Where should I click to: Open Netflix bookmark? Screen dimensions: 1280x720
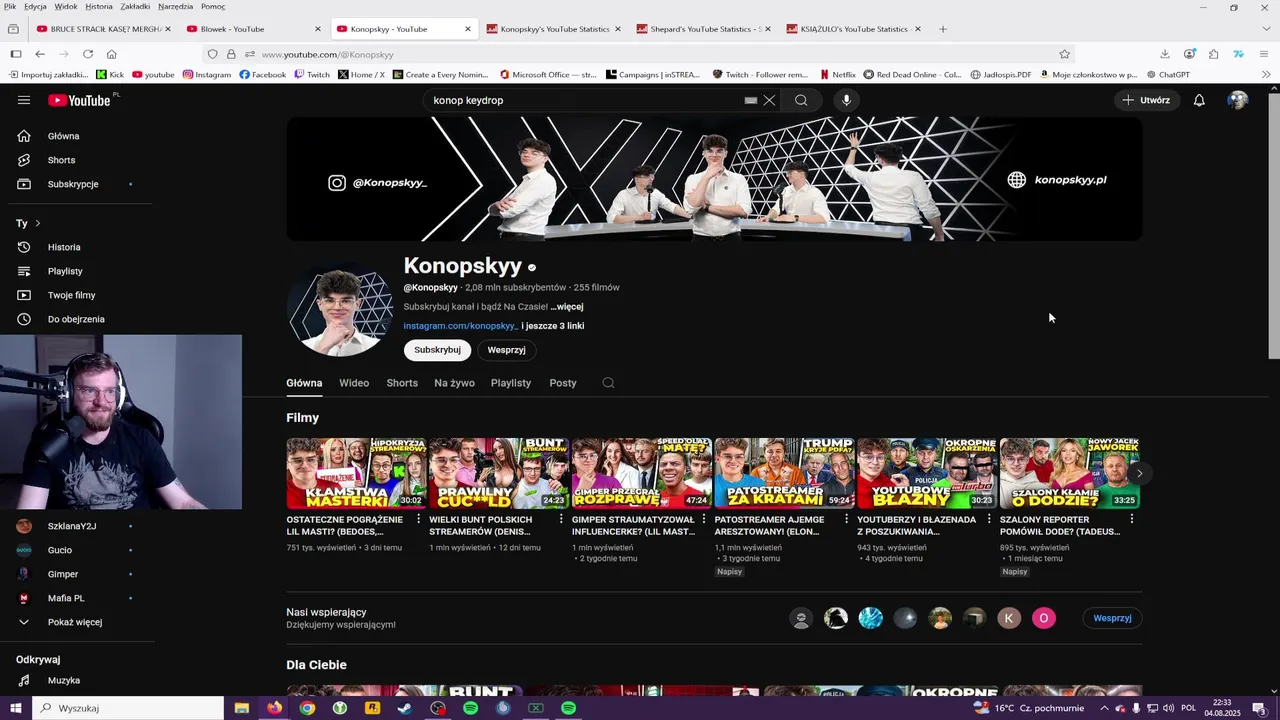pos(837,74)
